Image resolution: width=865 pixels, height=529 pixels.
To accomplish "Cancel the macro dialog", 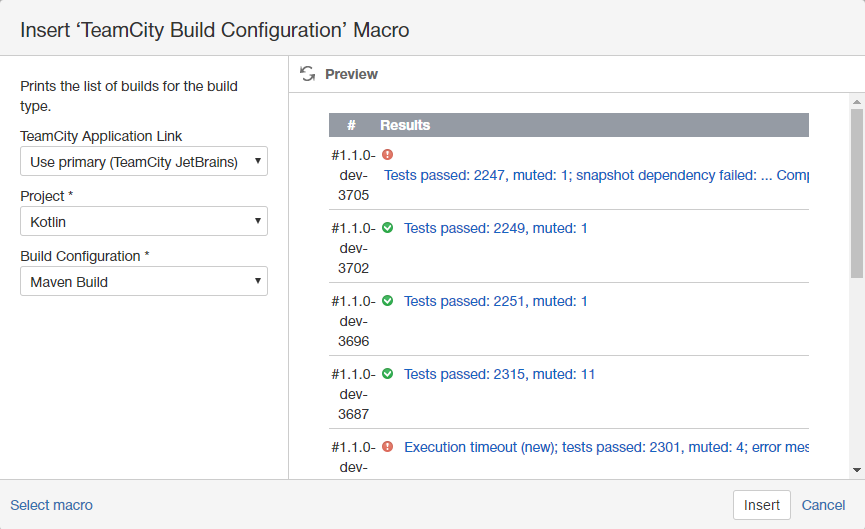I will point(823,505).
